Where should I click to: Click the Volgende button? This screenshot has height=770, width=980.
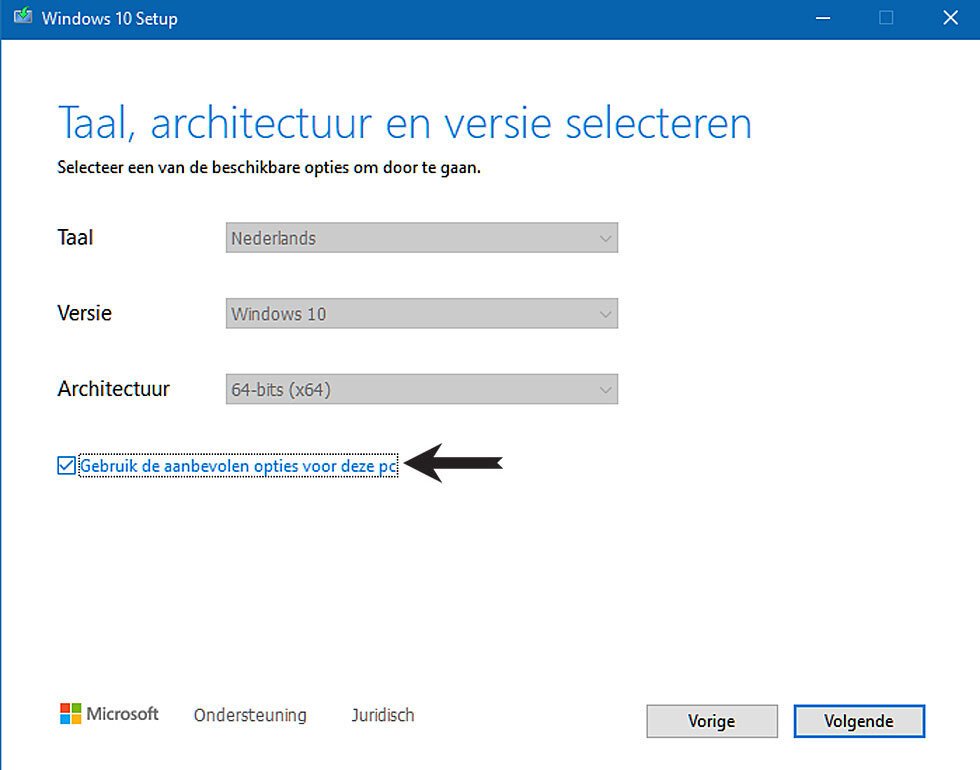[x=859, y=721]
